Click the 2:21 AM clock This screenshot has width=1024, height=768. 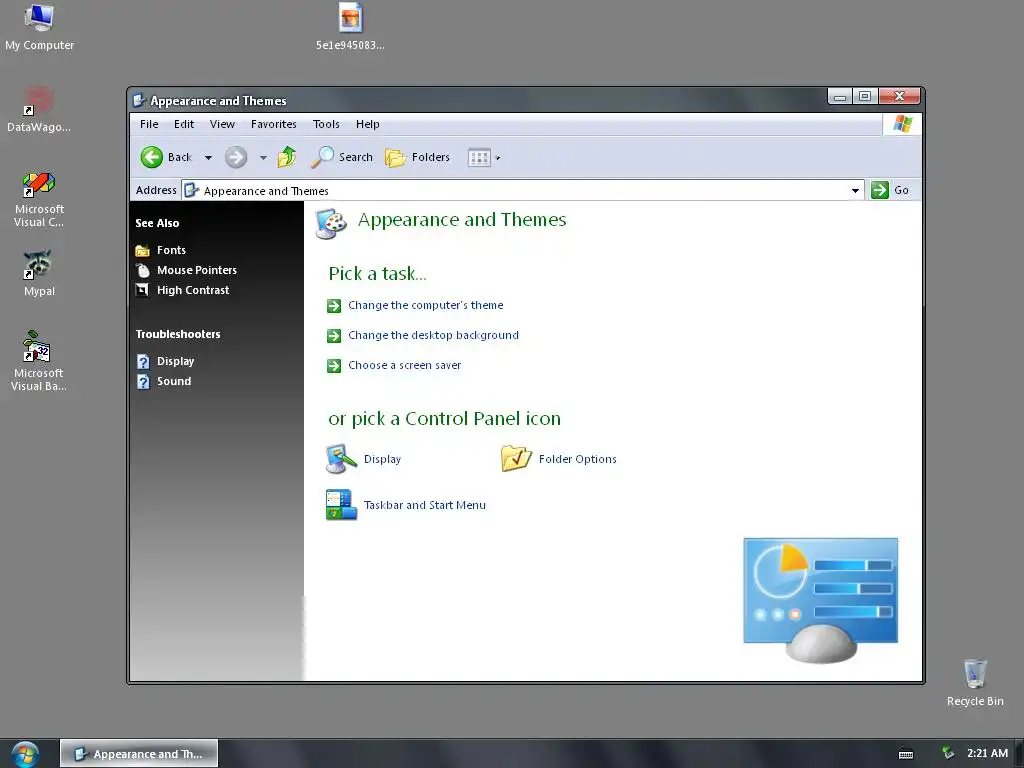(987, 754)
